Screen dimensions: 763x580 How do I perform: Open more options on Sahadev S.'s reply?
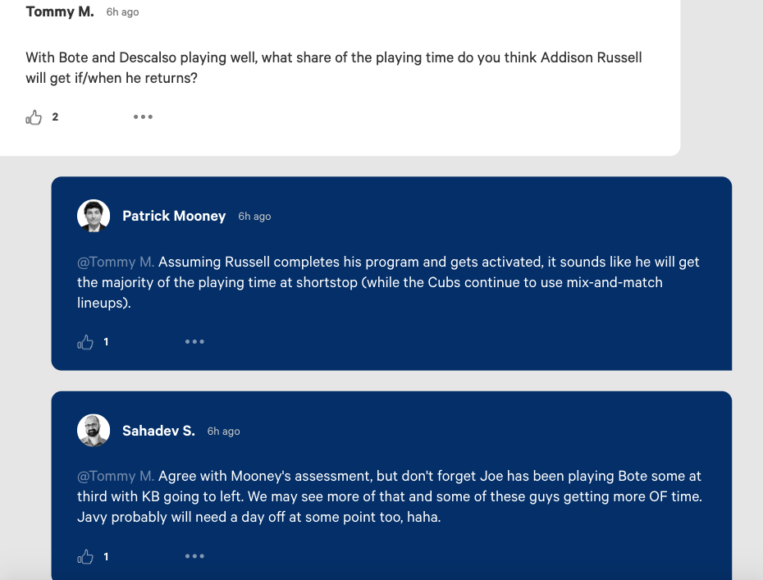194,556
